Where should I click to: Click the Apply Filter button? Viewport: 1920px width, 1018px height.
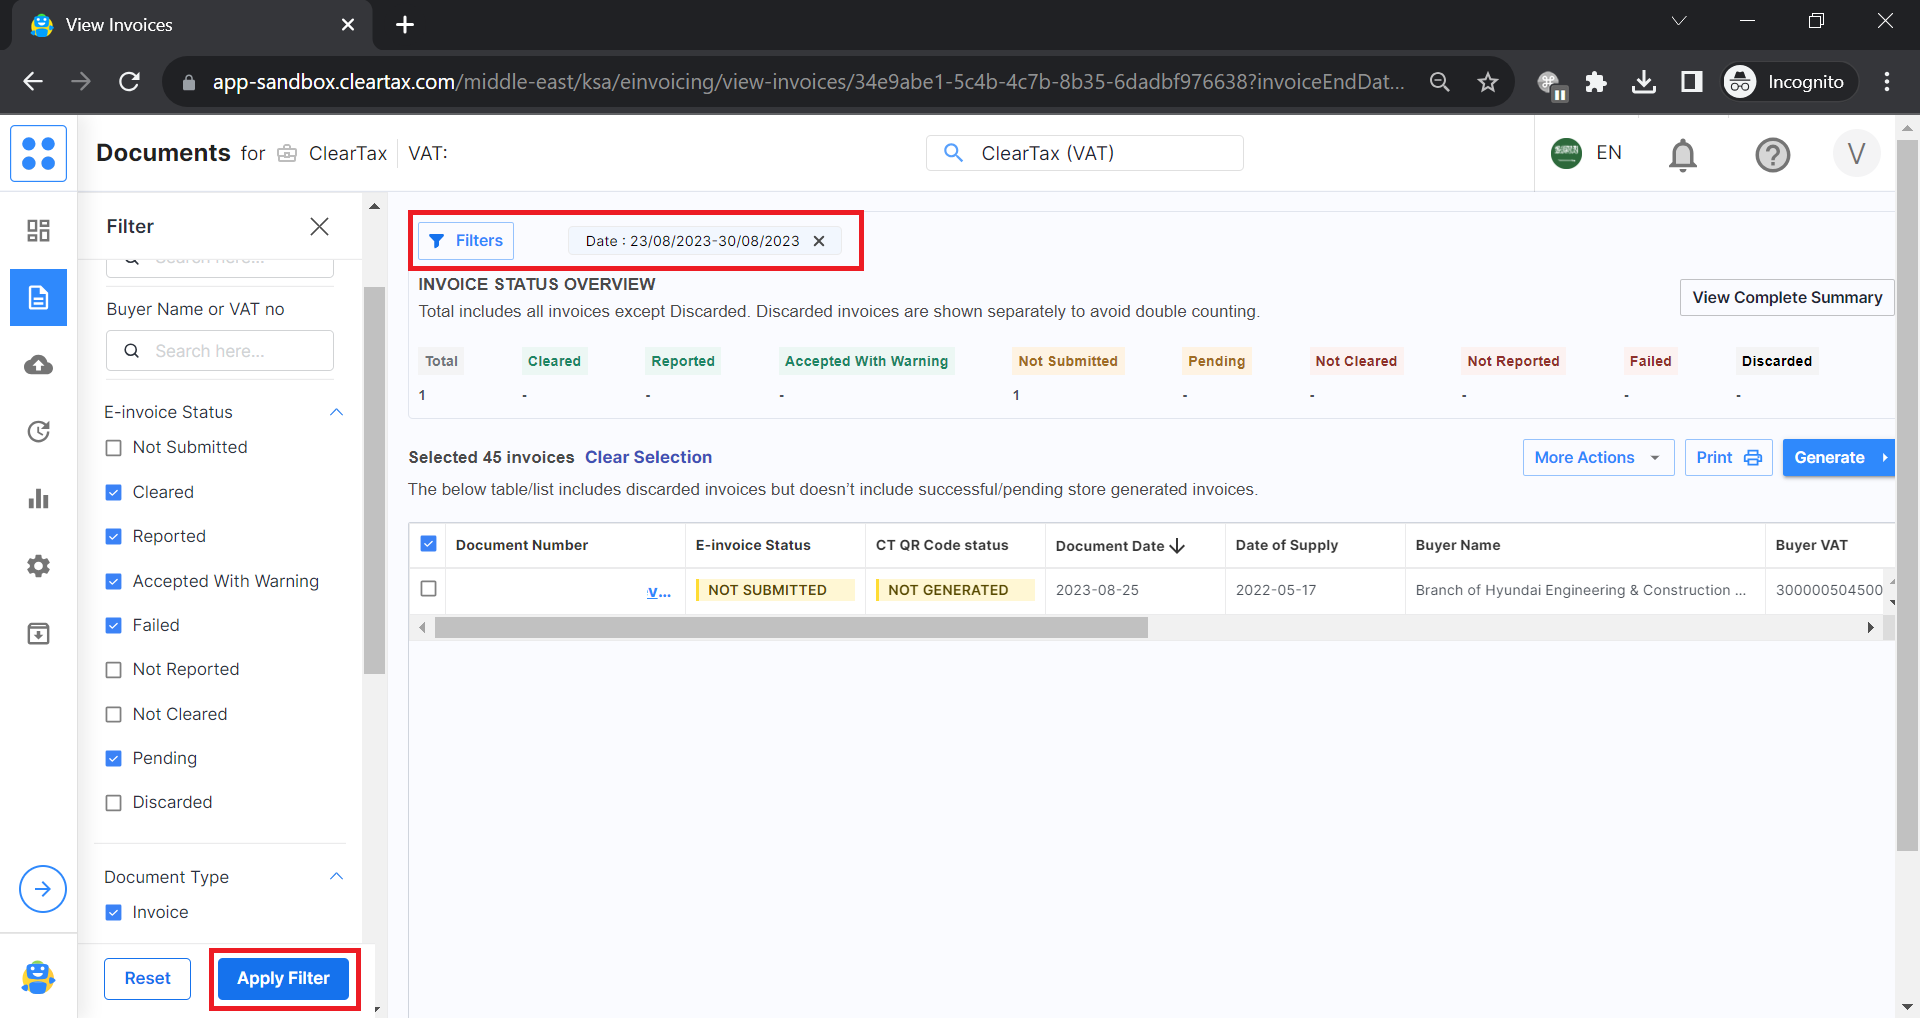(x=283, y=978)
